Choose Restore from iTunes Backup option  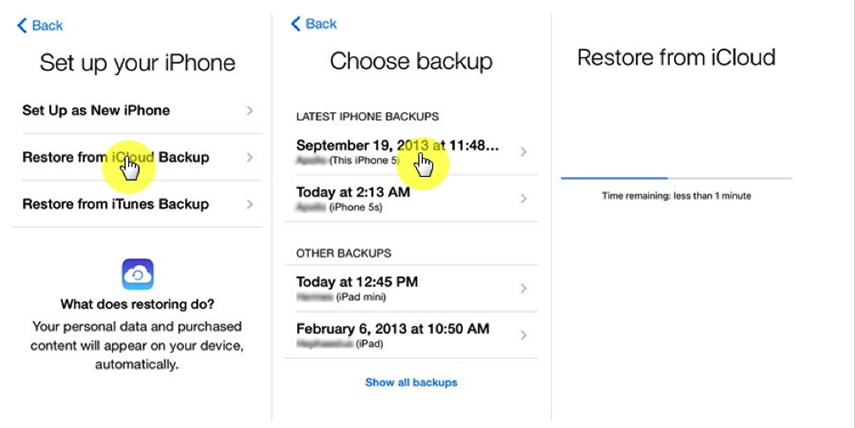(137, 204)
